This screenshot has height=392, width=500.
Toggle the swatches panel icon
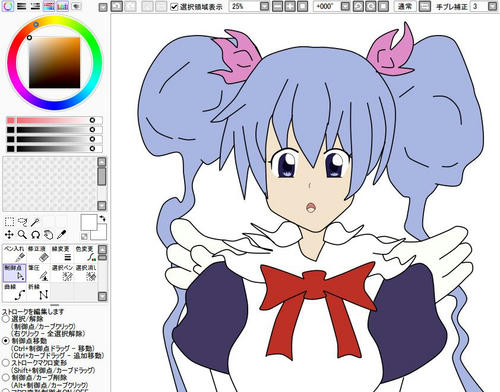pos(62,6)
